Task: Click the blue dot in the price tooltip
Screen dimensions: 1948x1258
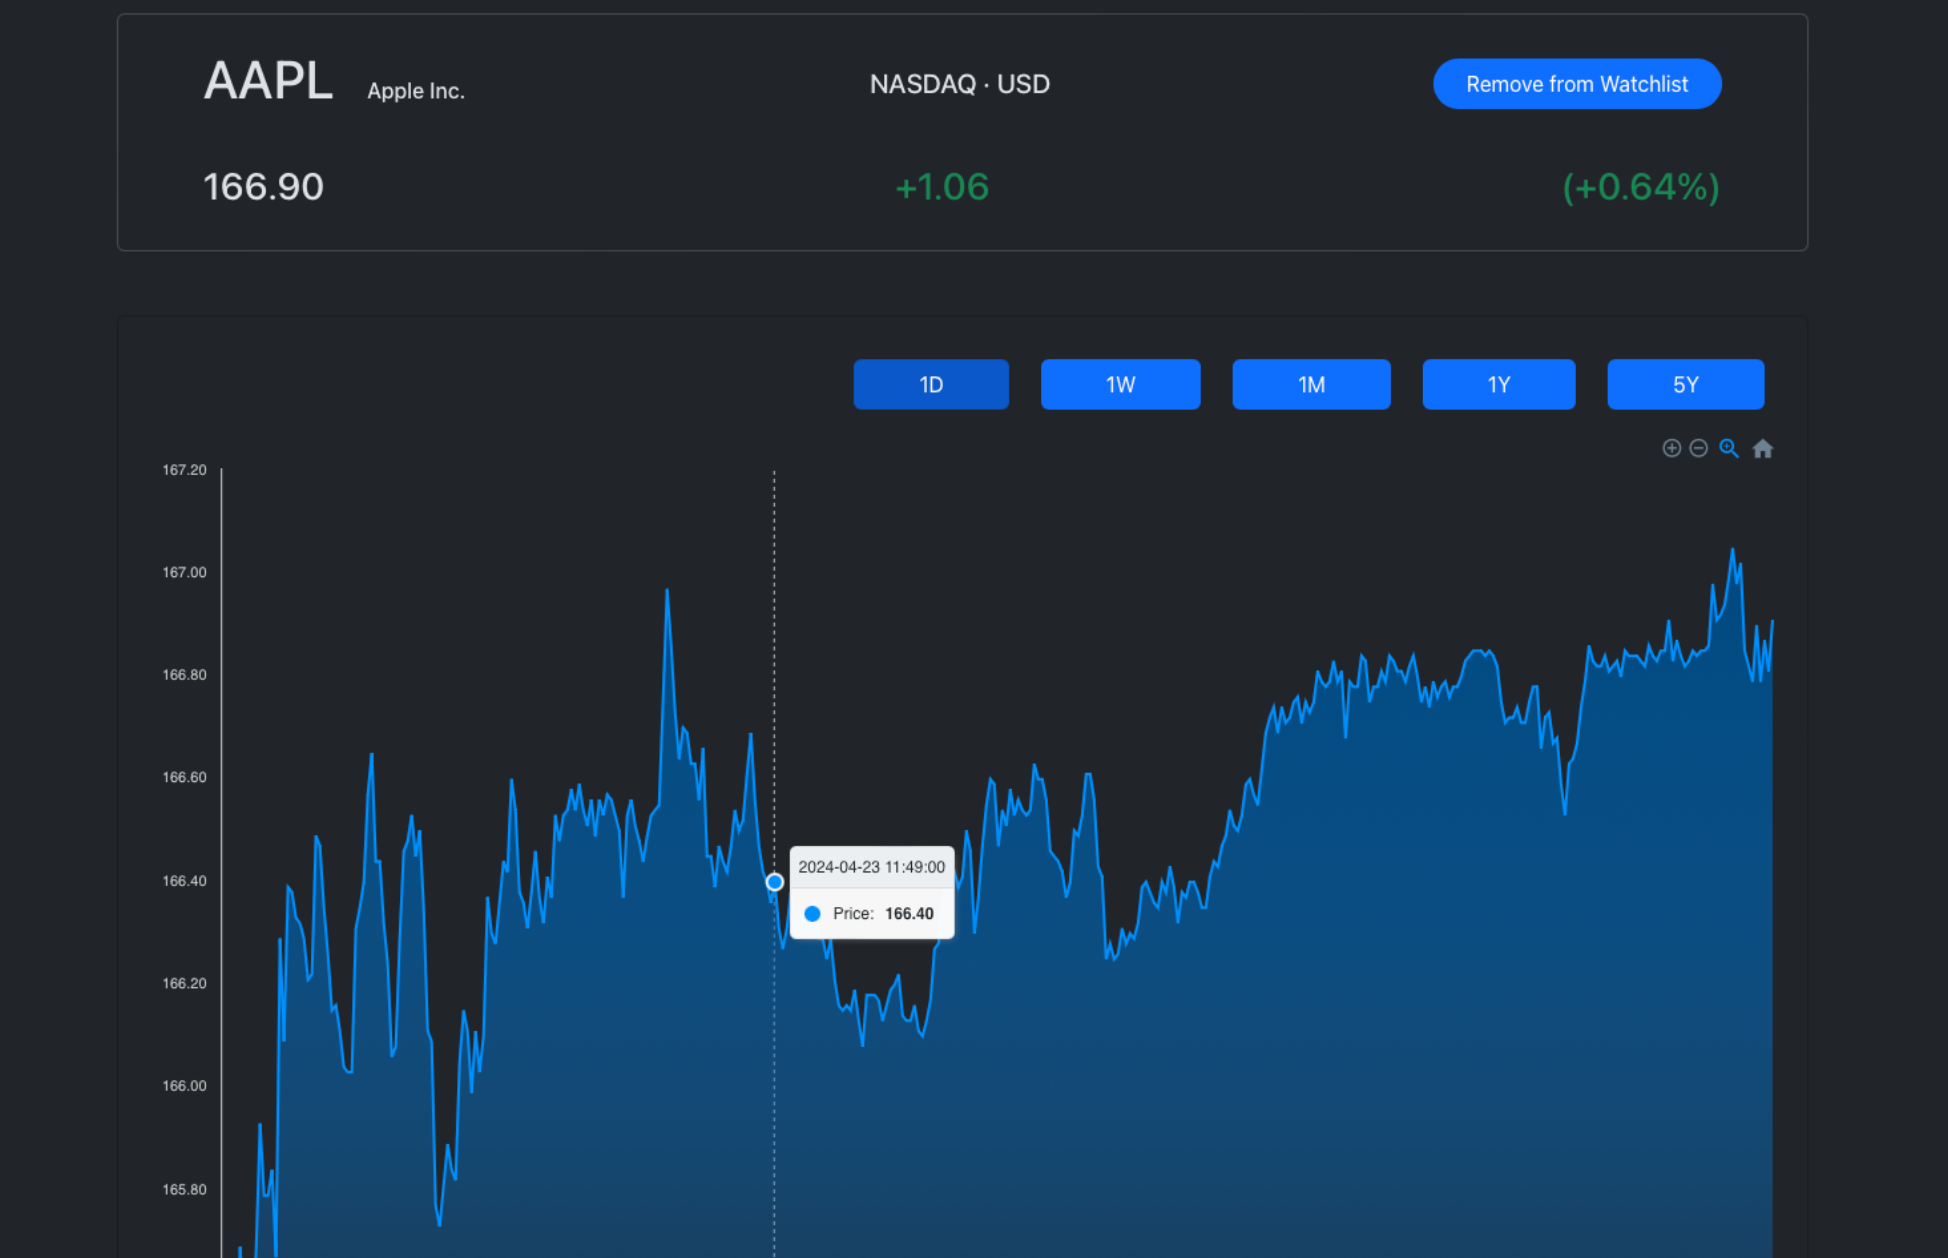Action: pyautogui.click(x=812, y=914)
